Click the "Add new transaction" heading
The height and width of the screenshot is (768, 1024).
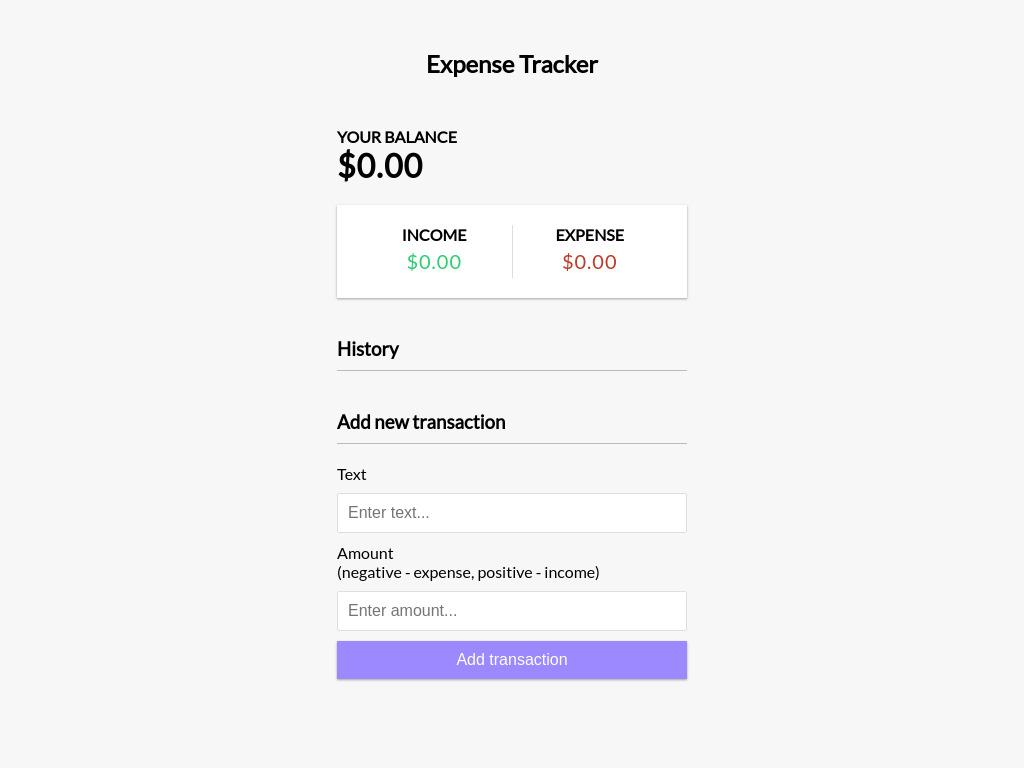(421, 422)
